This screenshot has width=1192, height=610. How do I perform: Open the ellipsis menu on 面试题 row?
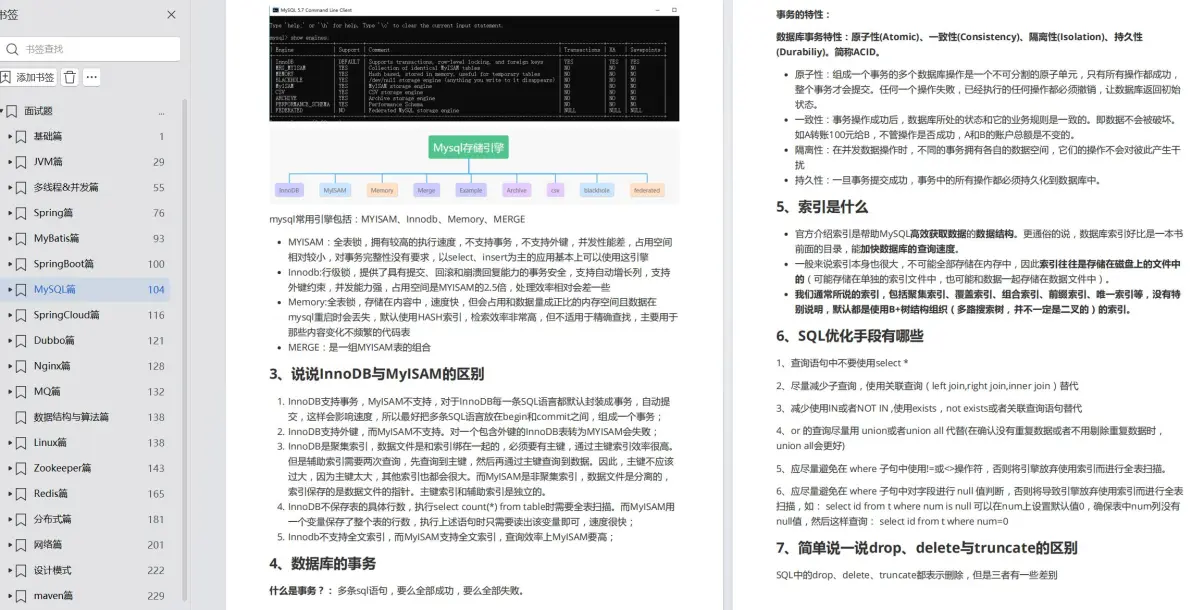[x=161, y=112]
